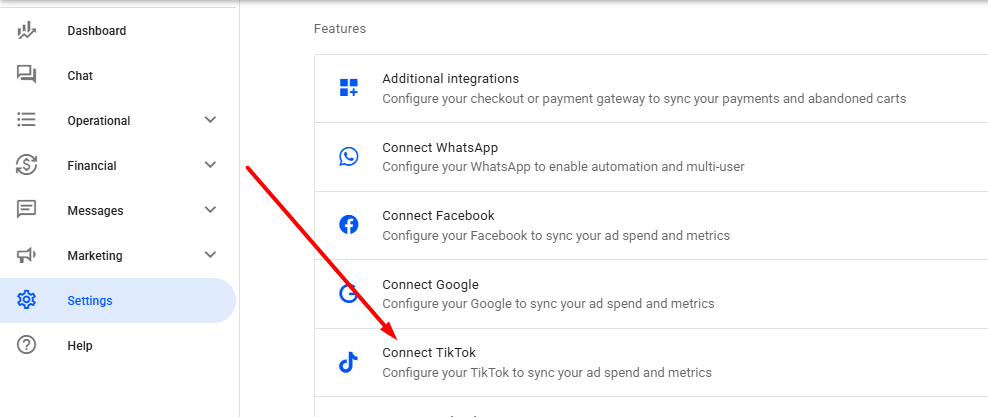
Task: Click the Settings gear icon
Action: point(27,301)
